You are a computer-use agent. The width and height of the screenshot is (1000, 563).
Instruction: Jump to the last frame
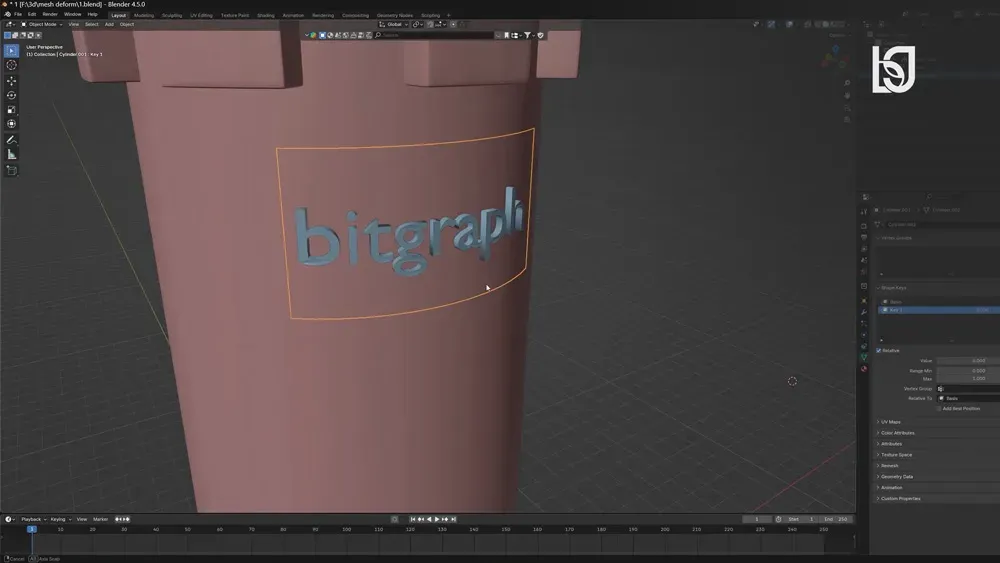[453, 519]
